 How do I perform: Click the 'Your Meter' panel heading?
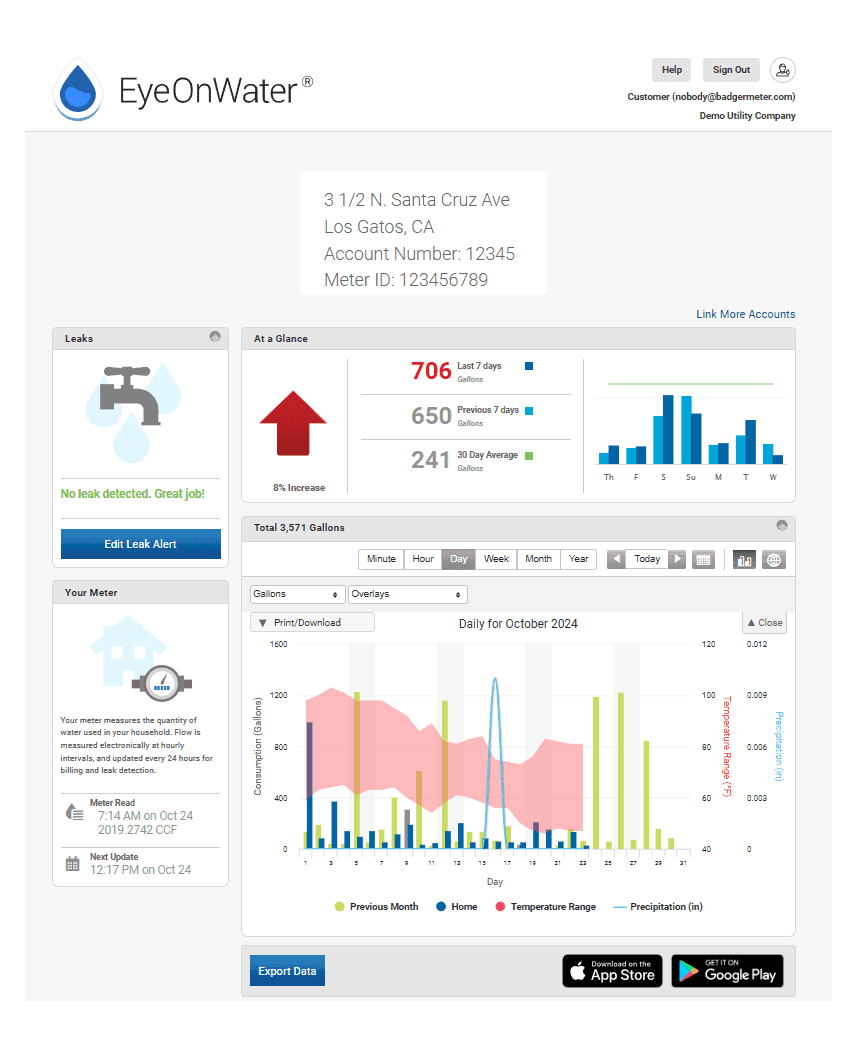coord(91,592)
